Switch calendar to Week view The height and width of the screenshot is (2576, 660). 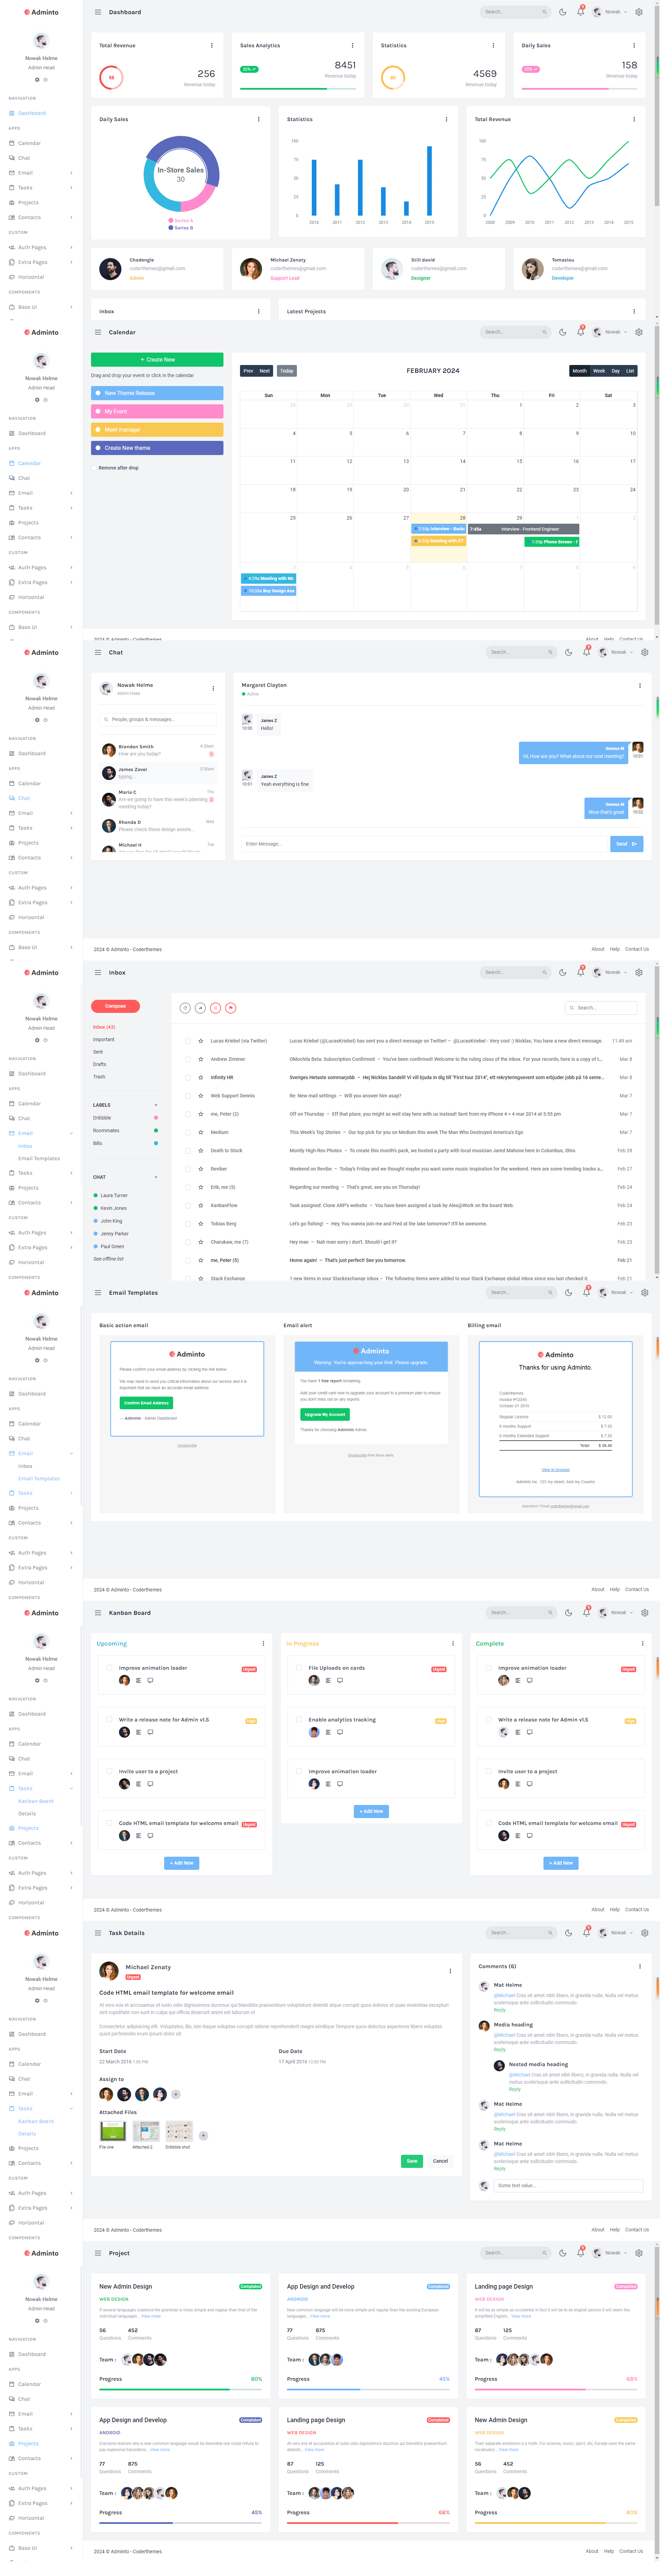point(599,371)
